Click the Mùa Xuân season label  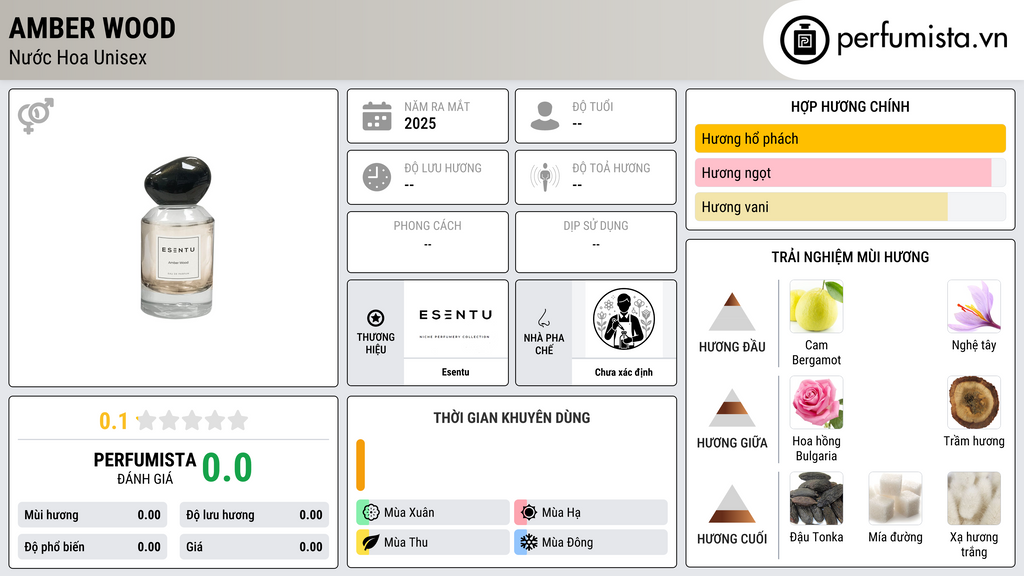(x=409, y=512)
